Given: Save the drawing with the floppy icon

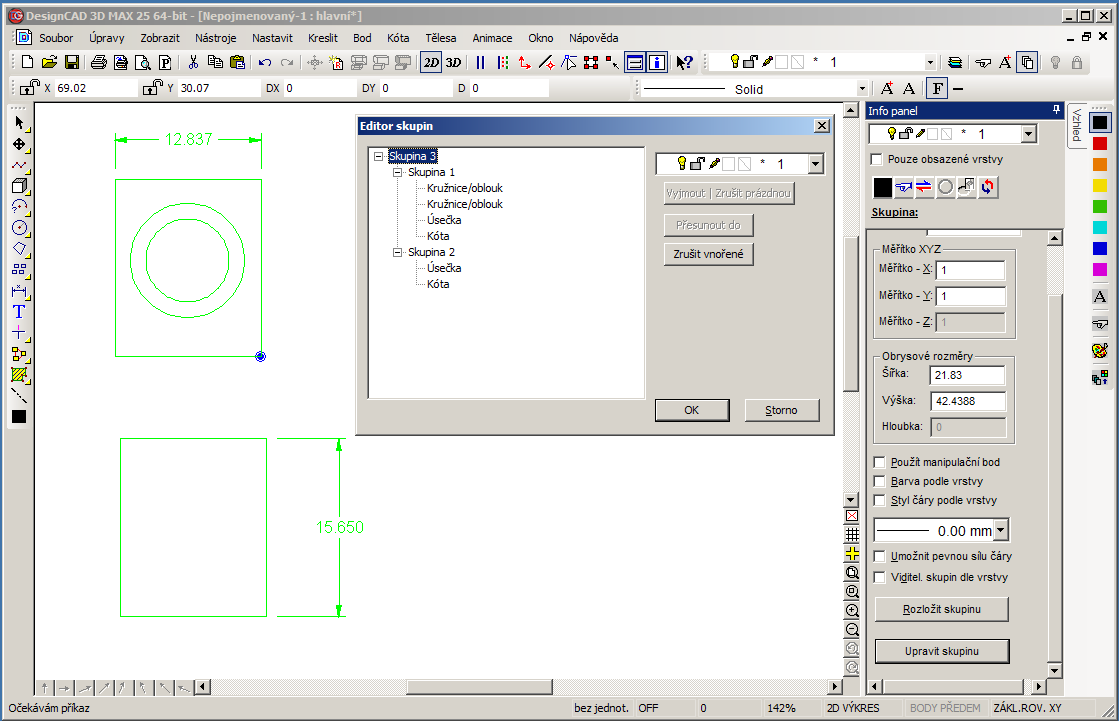Looking at the screenshot, I should (71, 63).
